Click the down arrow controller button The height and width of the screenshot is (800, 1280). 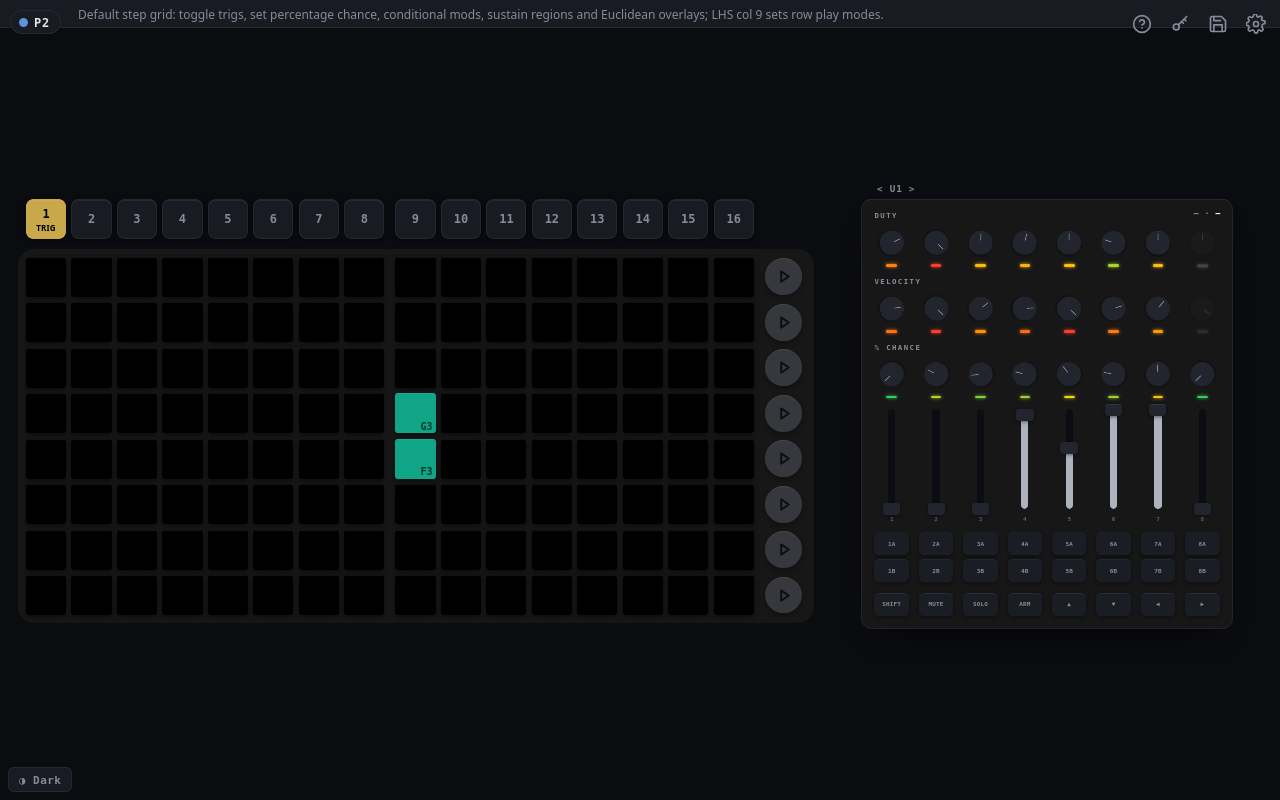coord(1113,604)
